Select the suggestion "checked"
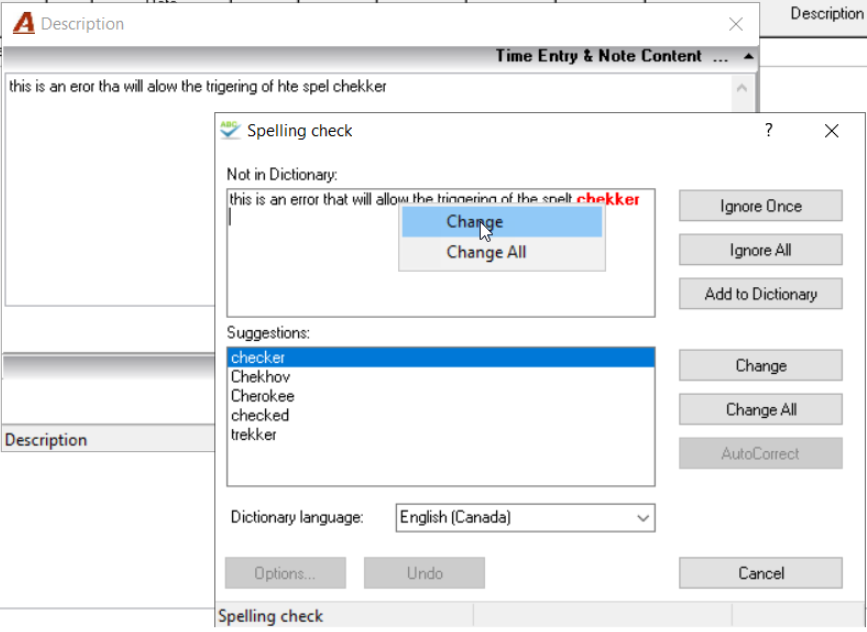Viewport: 867px width, 632px height. (x=441, y=416)
